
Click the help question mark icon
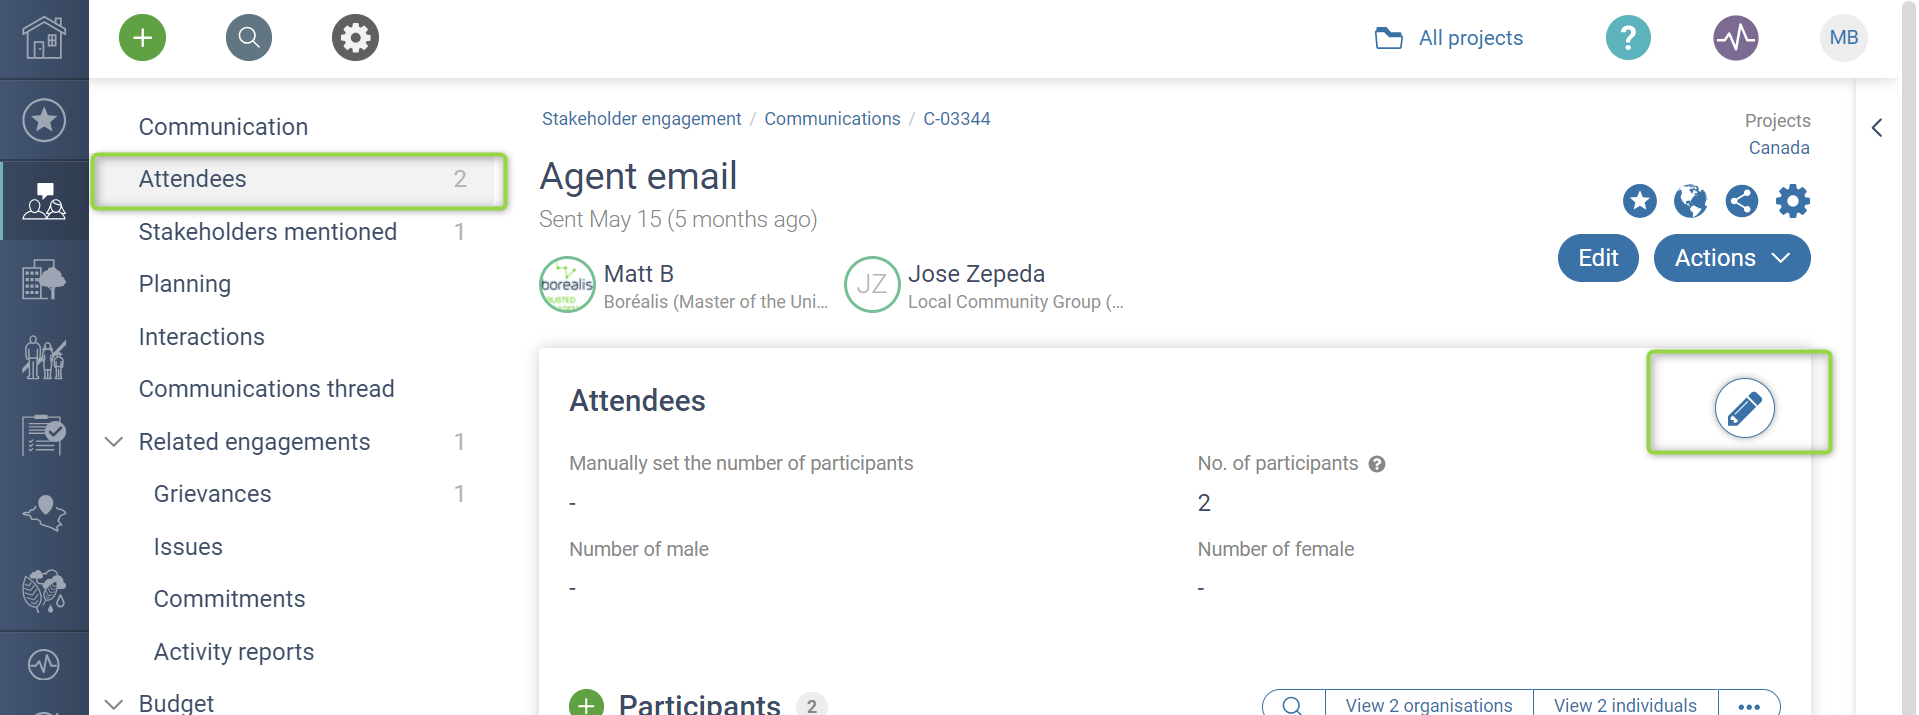(1628, 38)
